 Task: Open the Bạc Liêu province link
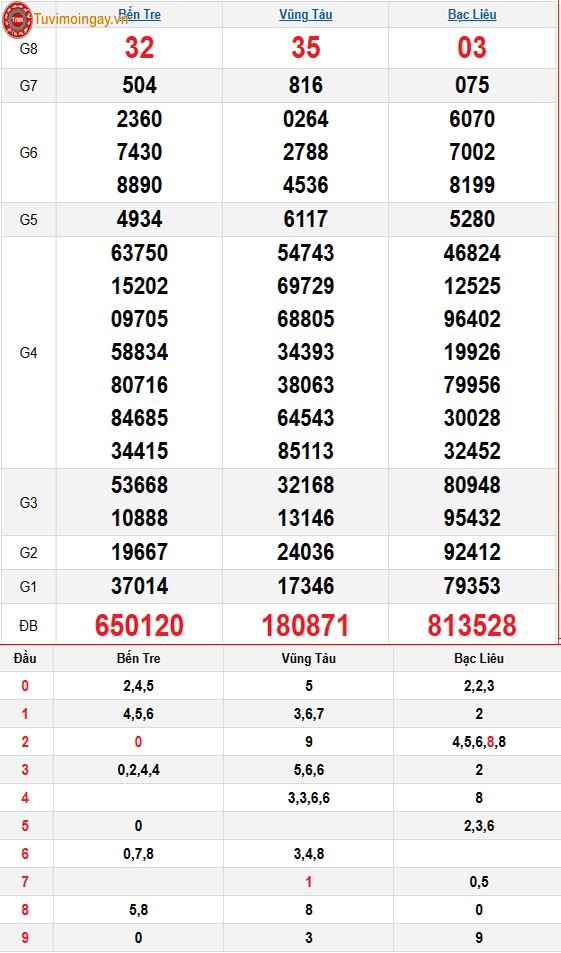pos(472,14)
